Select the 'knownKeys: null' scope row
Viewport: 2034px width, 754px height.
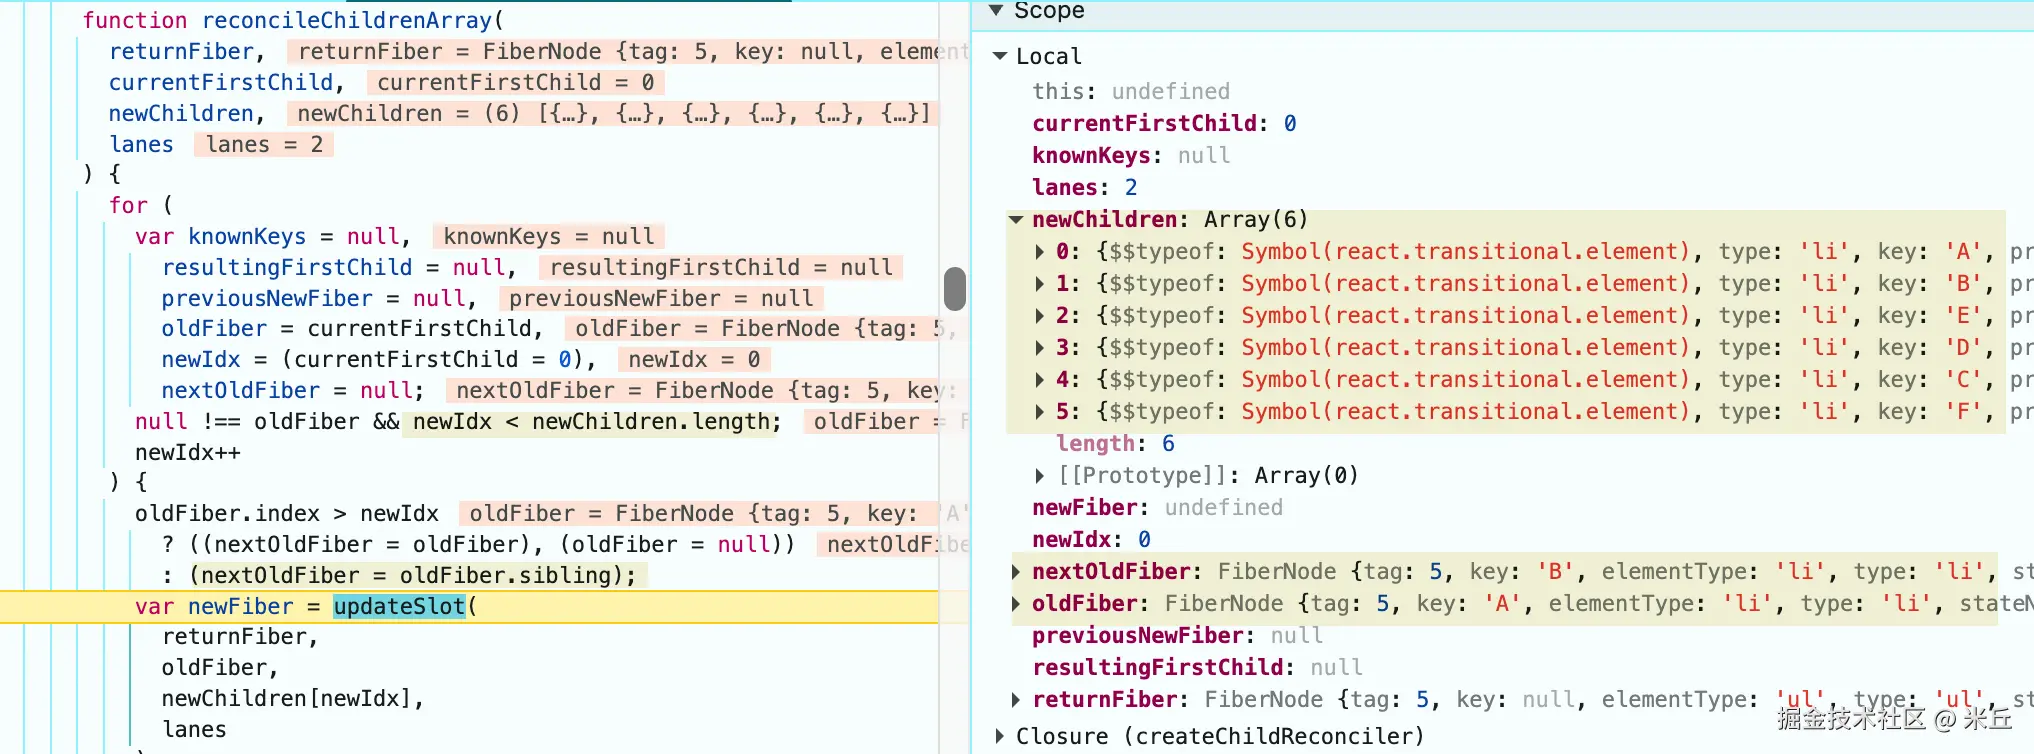(1131, 155)
